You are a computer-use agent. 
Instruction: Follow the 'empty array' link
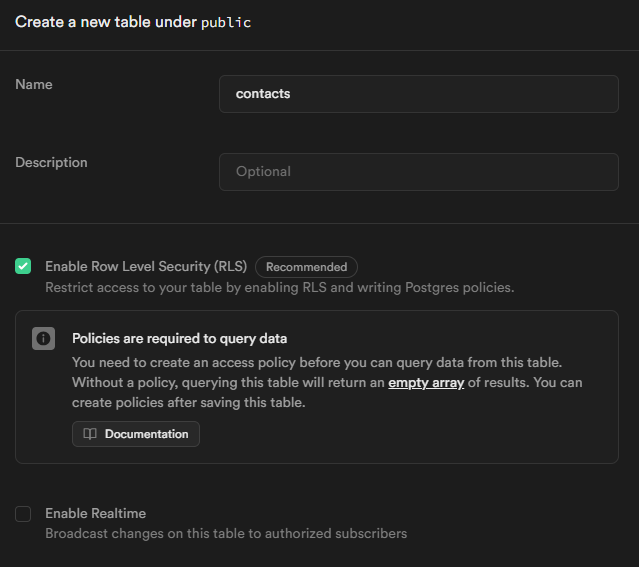pos(426,383)
